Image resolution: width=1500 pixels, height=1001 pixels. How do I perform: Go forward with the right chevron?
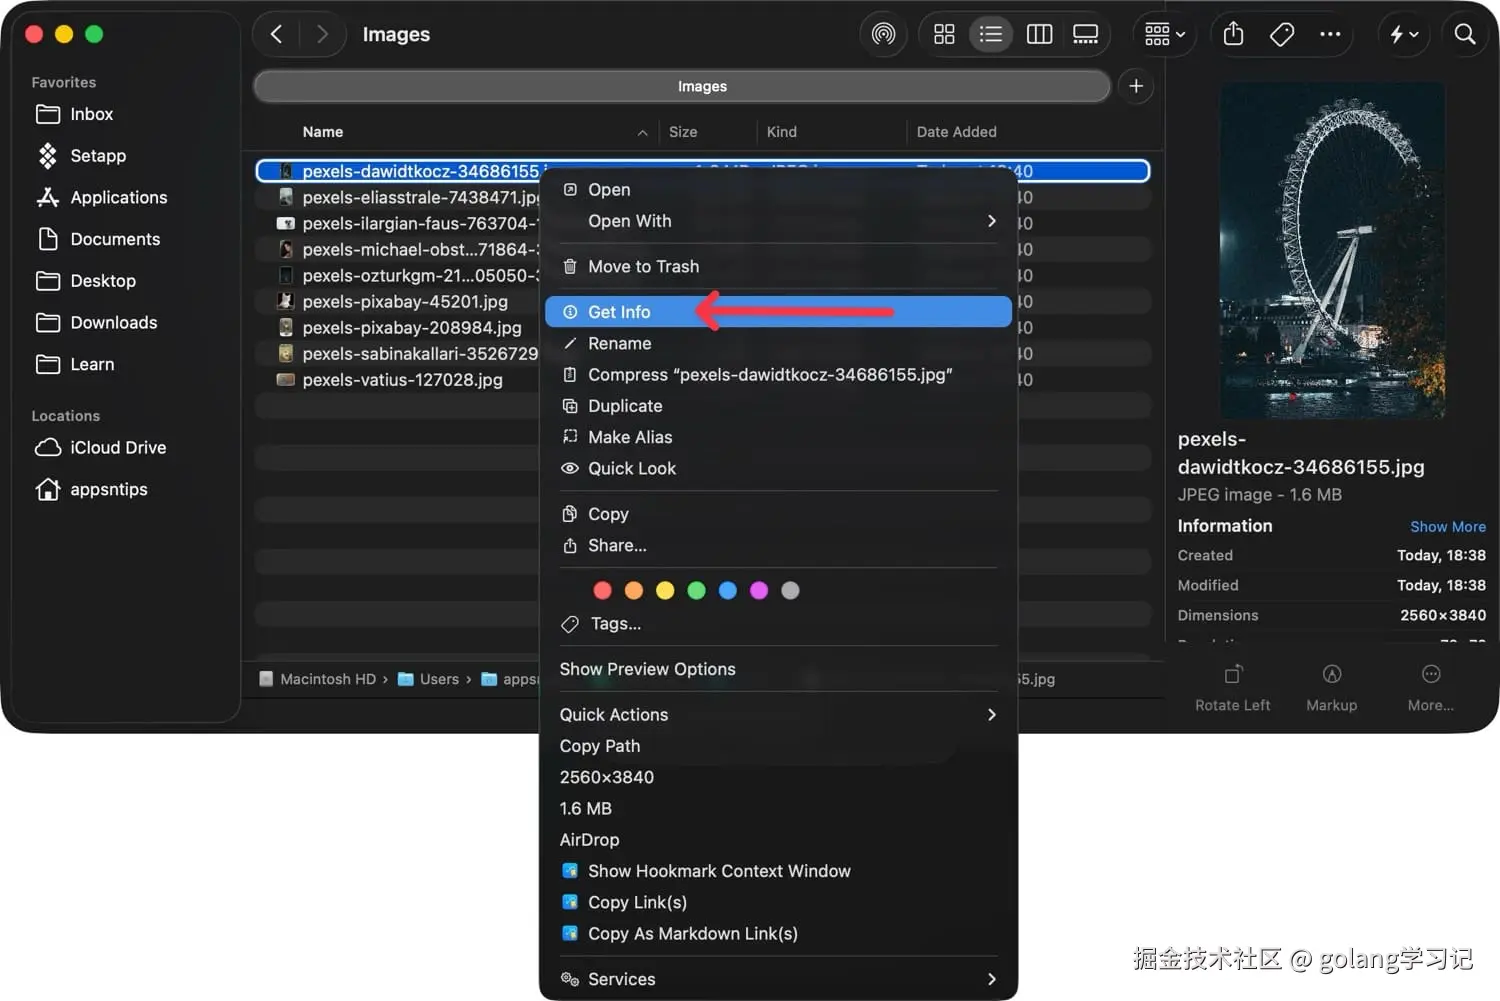tap(321, 34)
